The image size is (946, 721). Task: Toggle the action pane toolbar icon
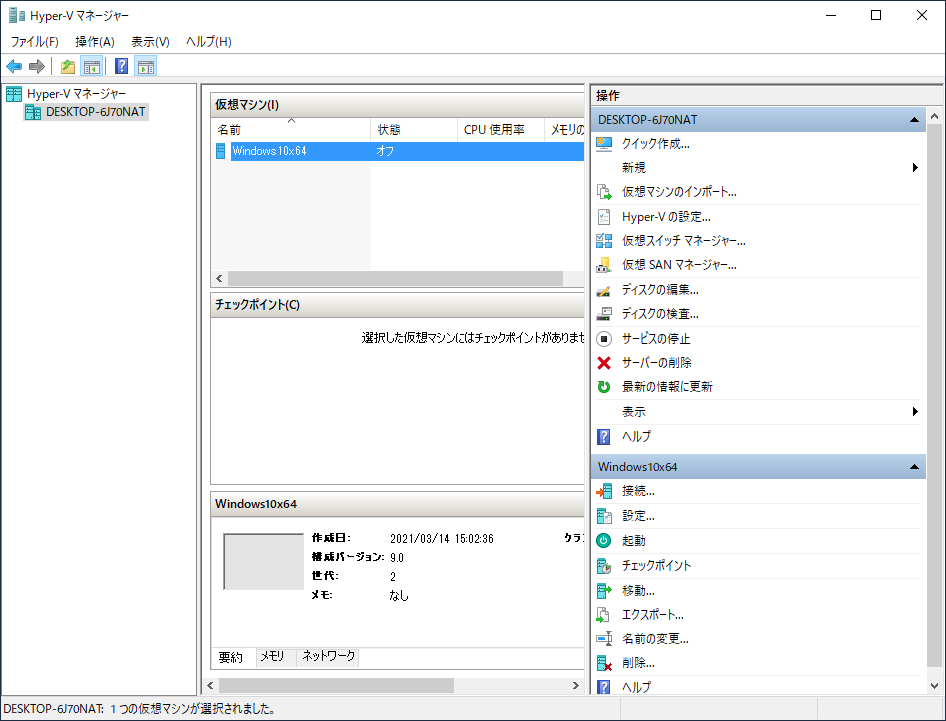pyautogui.click(x=145, y=66)
